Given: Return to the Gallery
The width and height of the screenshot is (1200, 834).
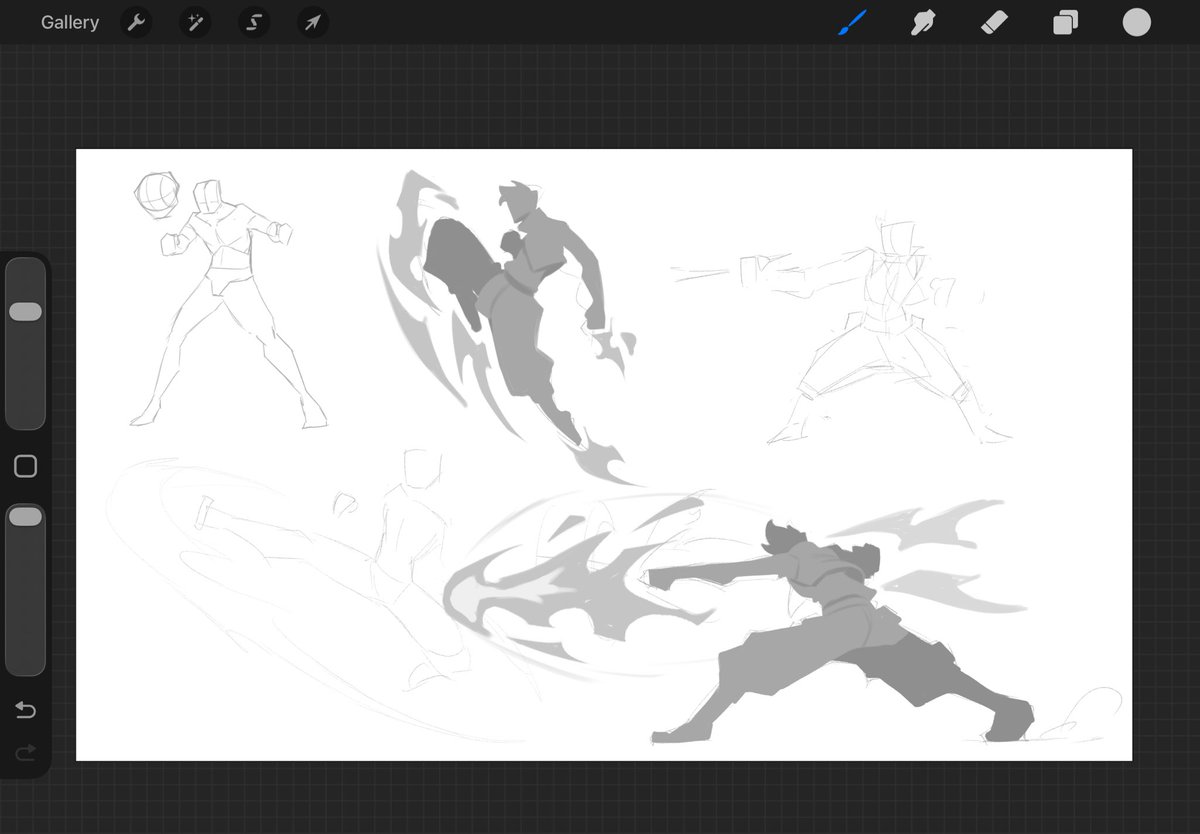Looking at the screenshot, I should coord(70,23).
